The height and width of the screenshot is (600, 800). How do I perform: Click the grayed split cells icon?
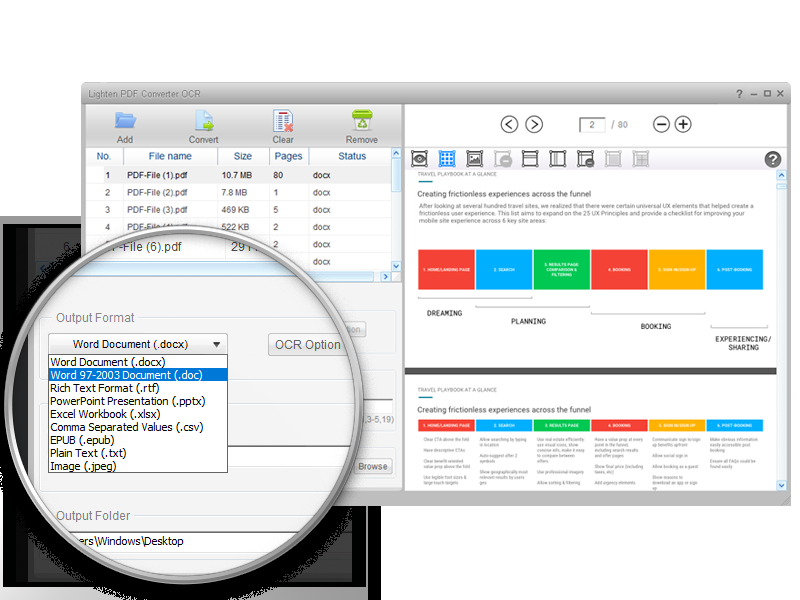(641, 159)
